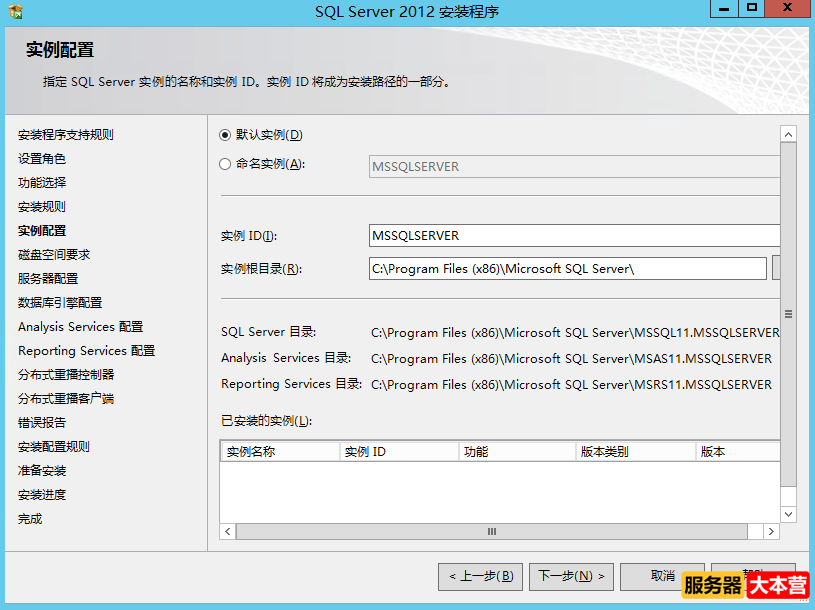Click the 功能 column header
This screenshot has width=815, height=610.
[x=518, y=452]
